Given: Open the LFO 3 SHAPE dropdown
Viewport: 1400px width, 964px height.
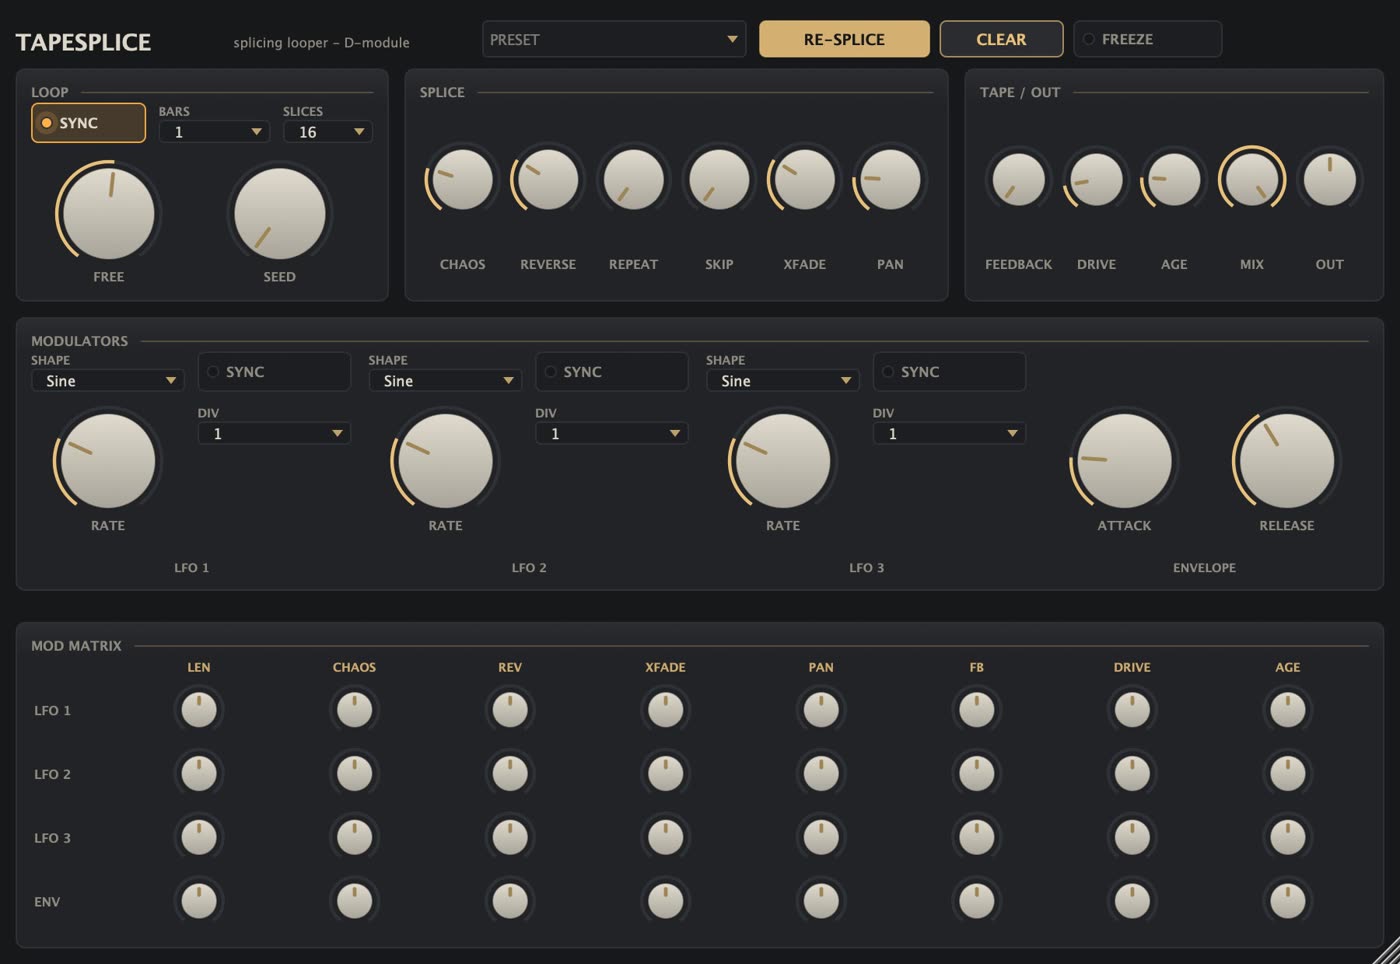Looking at the screenshot, I should tap(782, 381).
